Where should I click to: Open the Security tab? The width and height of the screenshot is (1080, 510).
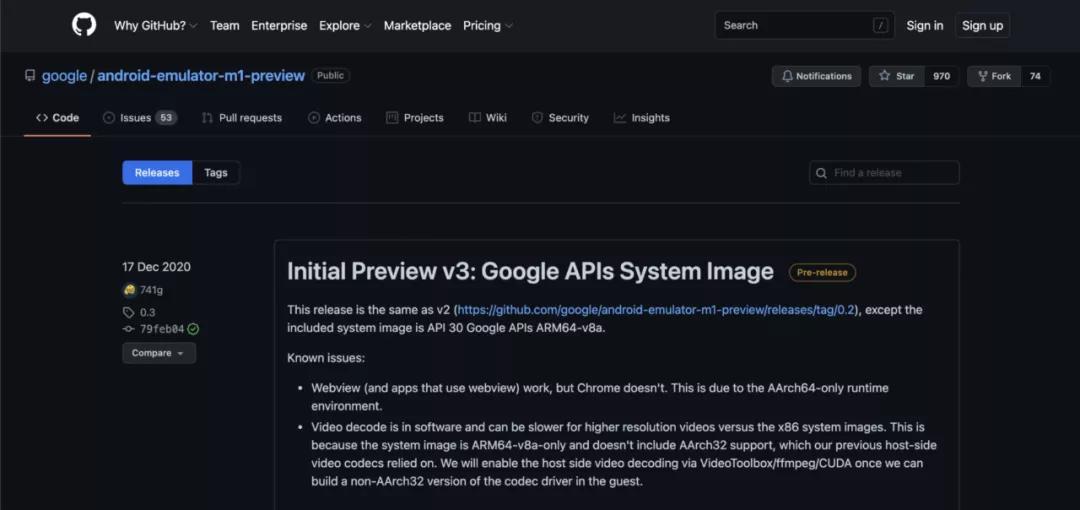(x=560, y=118)
